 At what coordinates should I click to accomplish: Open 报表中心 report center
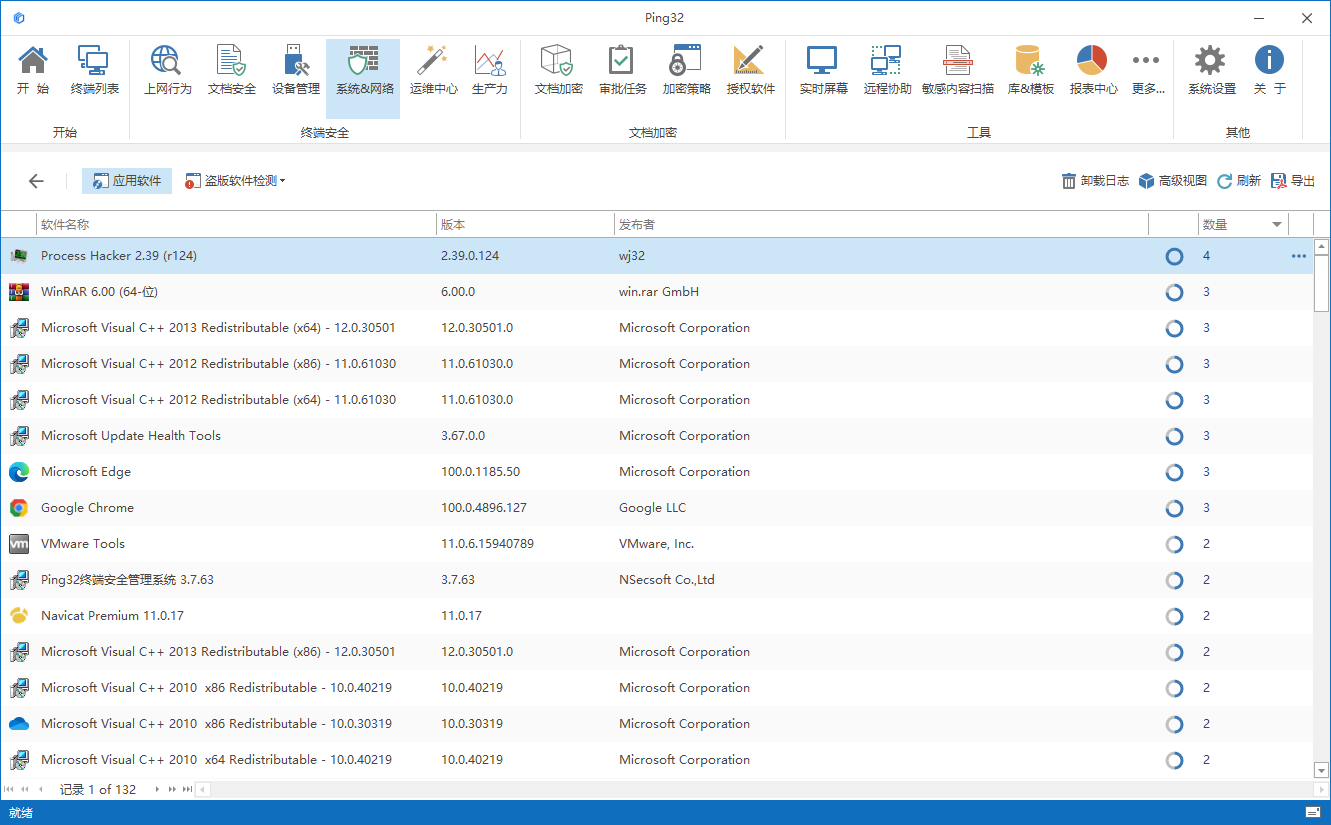click(1093, 71)
